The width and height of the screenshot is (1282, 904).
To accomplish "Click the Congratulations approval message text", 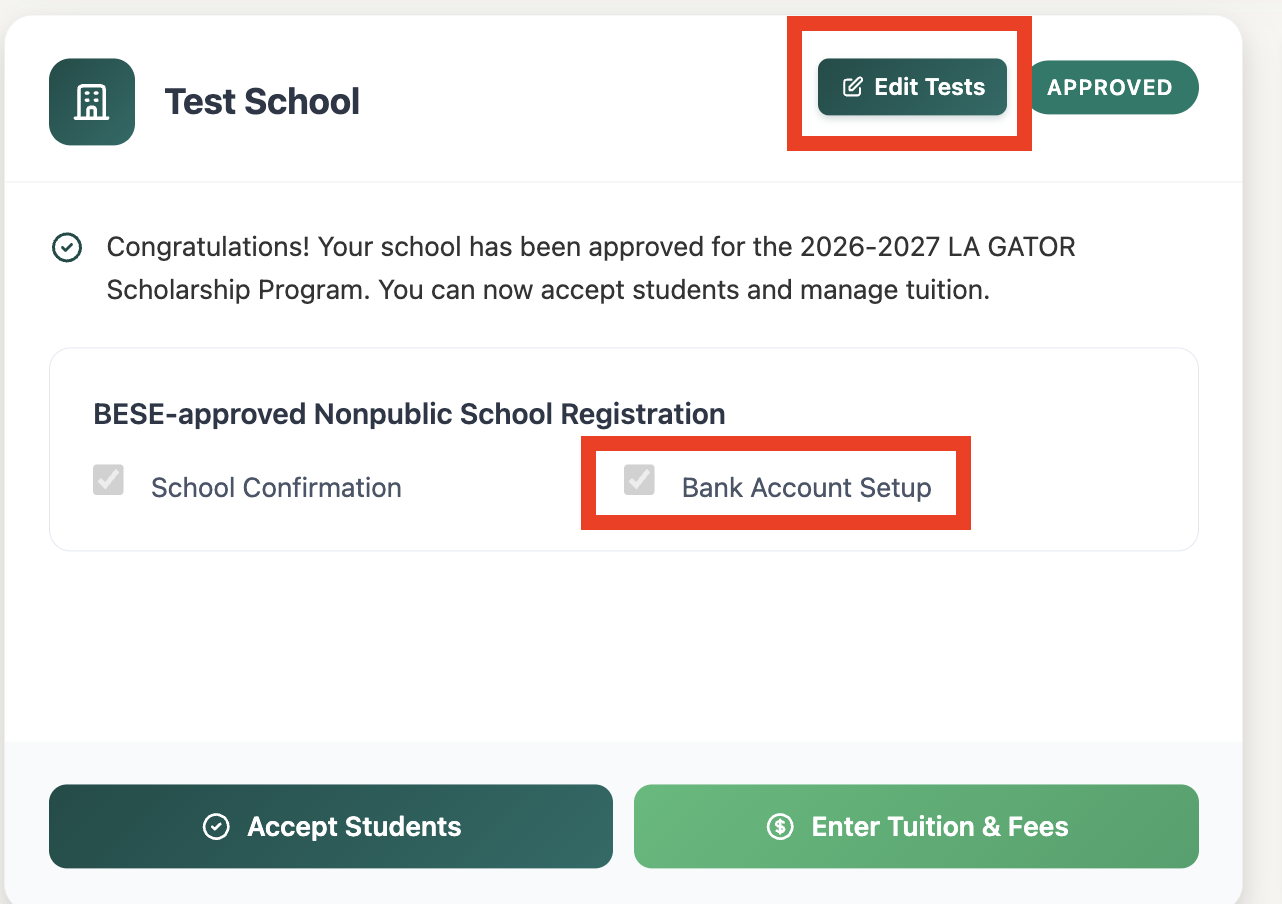I will (591, 269).
